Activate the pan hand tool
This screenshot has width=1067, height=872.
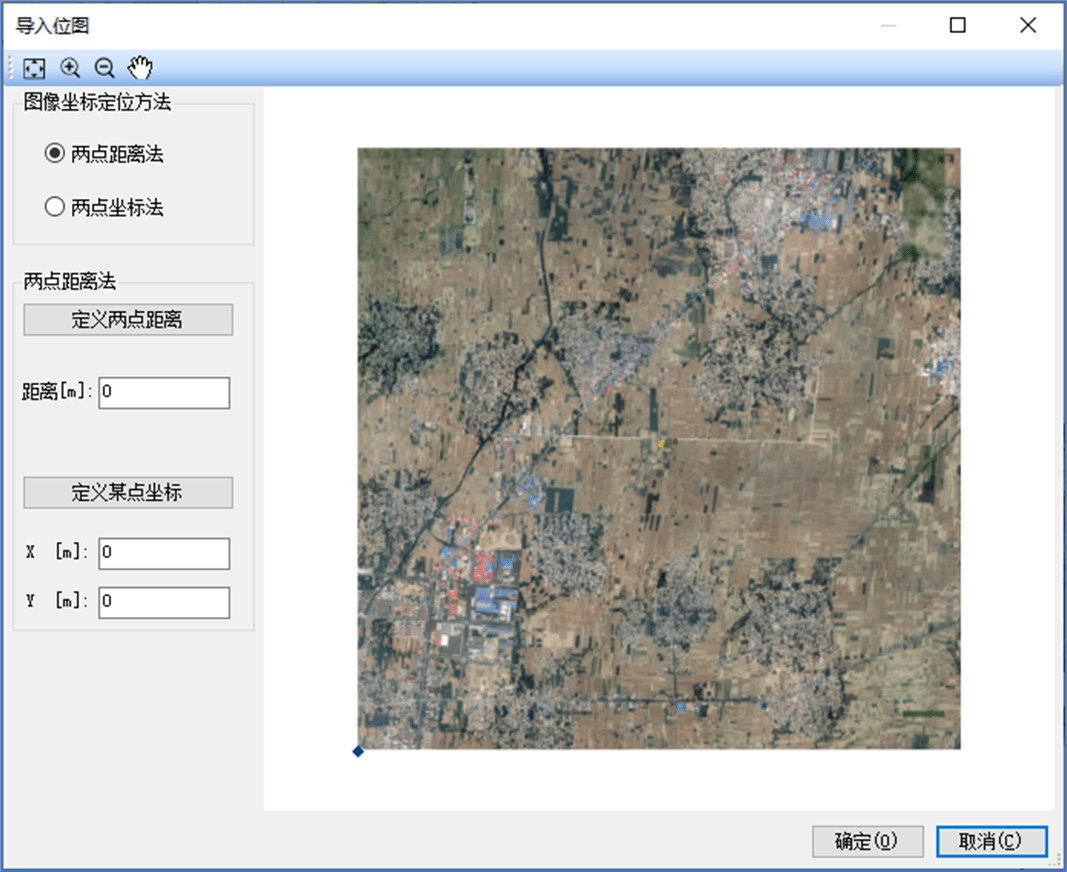coord(140,67)
